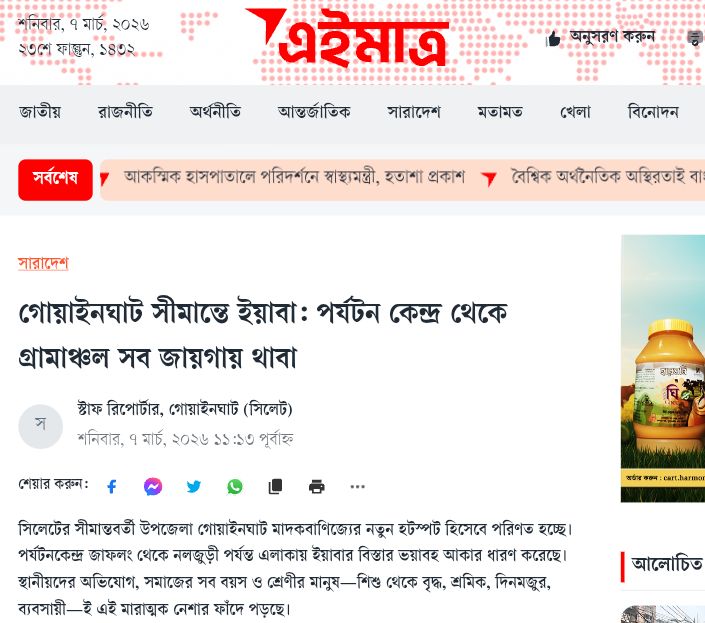Open more share options ellipsis

coord(357,486)
